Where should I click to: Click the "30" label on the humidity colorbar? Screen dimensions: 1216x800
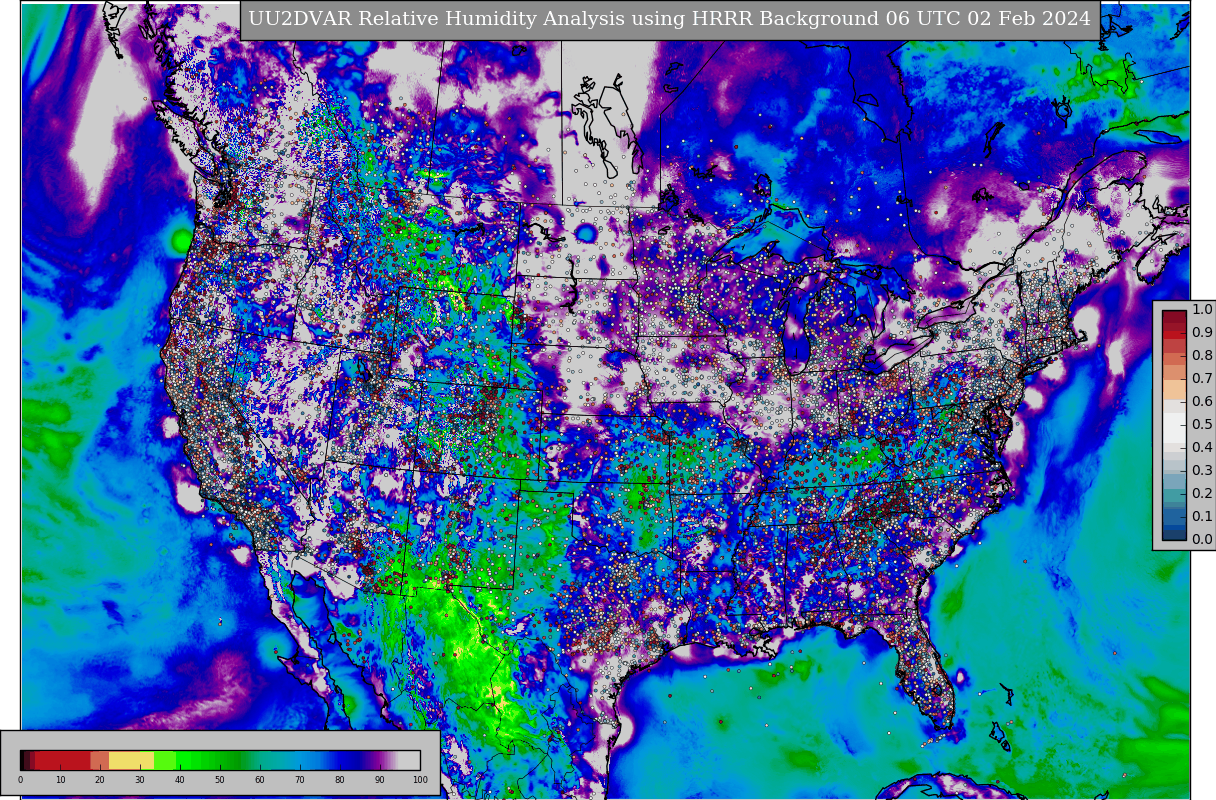point(140,779)
